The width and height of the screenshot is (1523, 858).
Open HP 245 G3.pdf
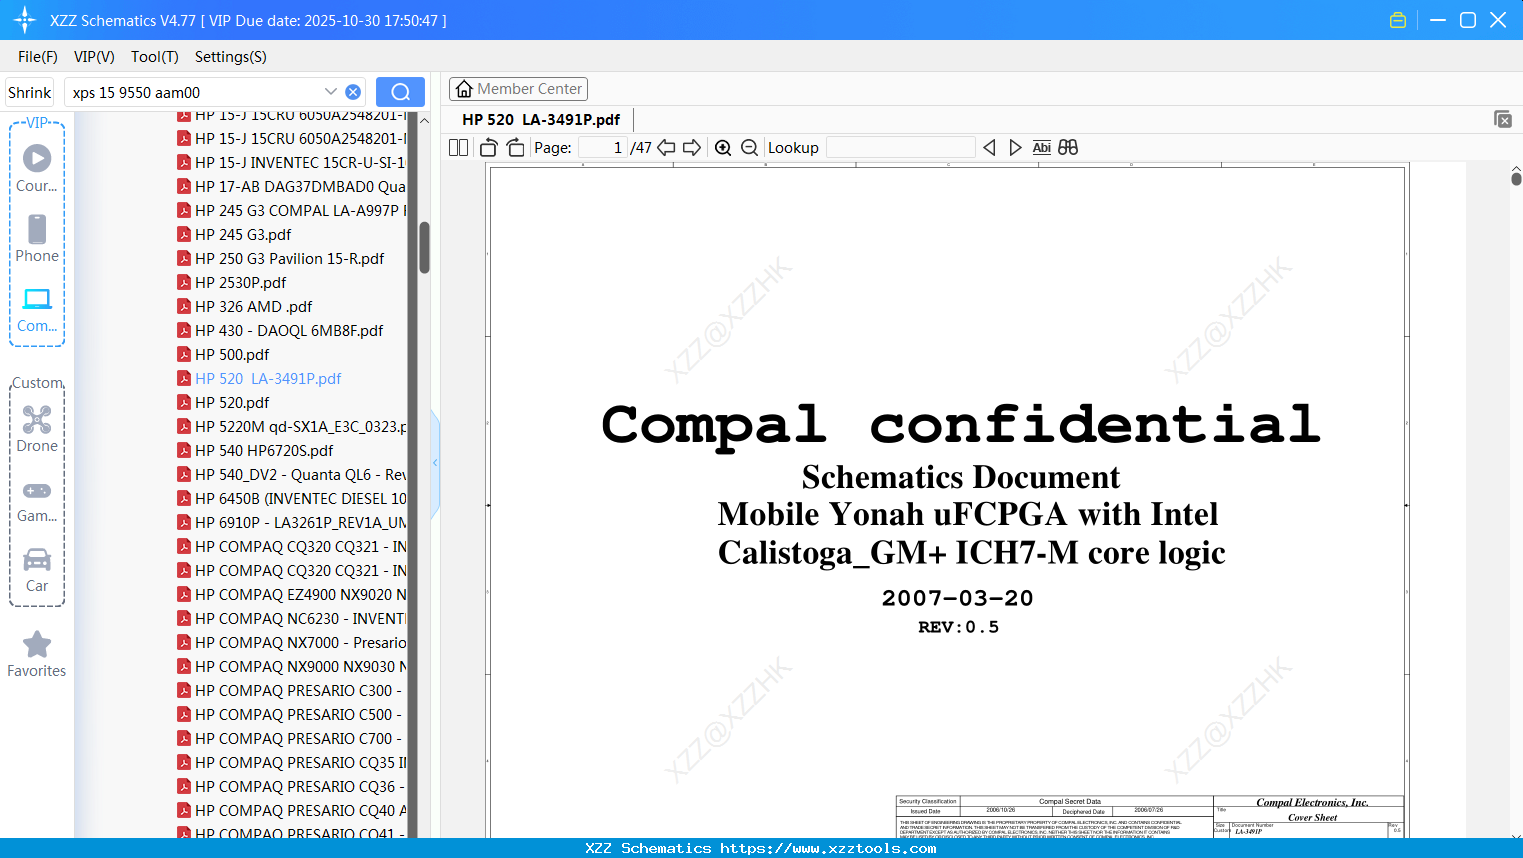[x=234, y=234]
